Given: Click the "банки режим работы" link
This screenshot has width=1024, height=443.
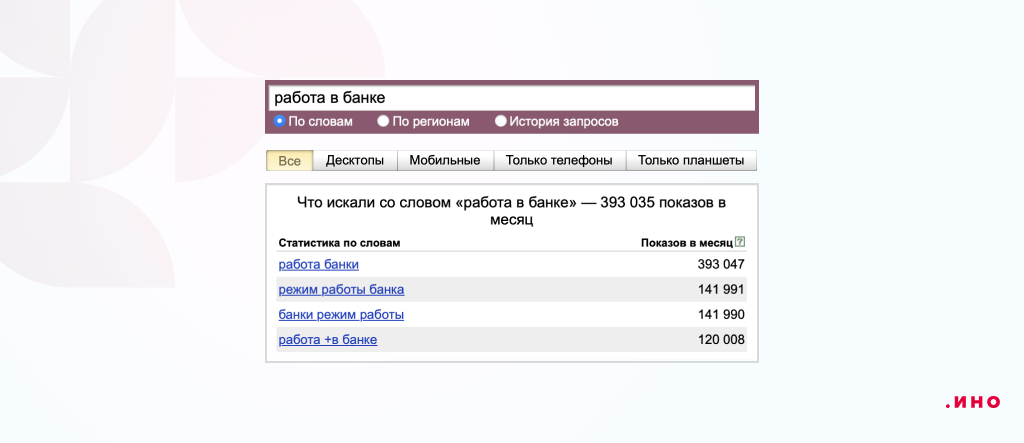Looking at the screenshot, I should coord(341,315).
